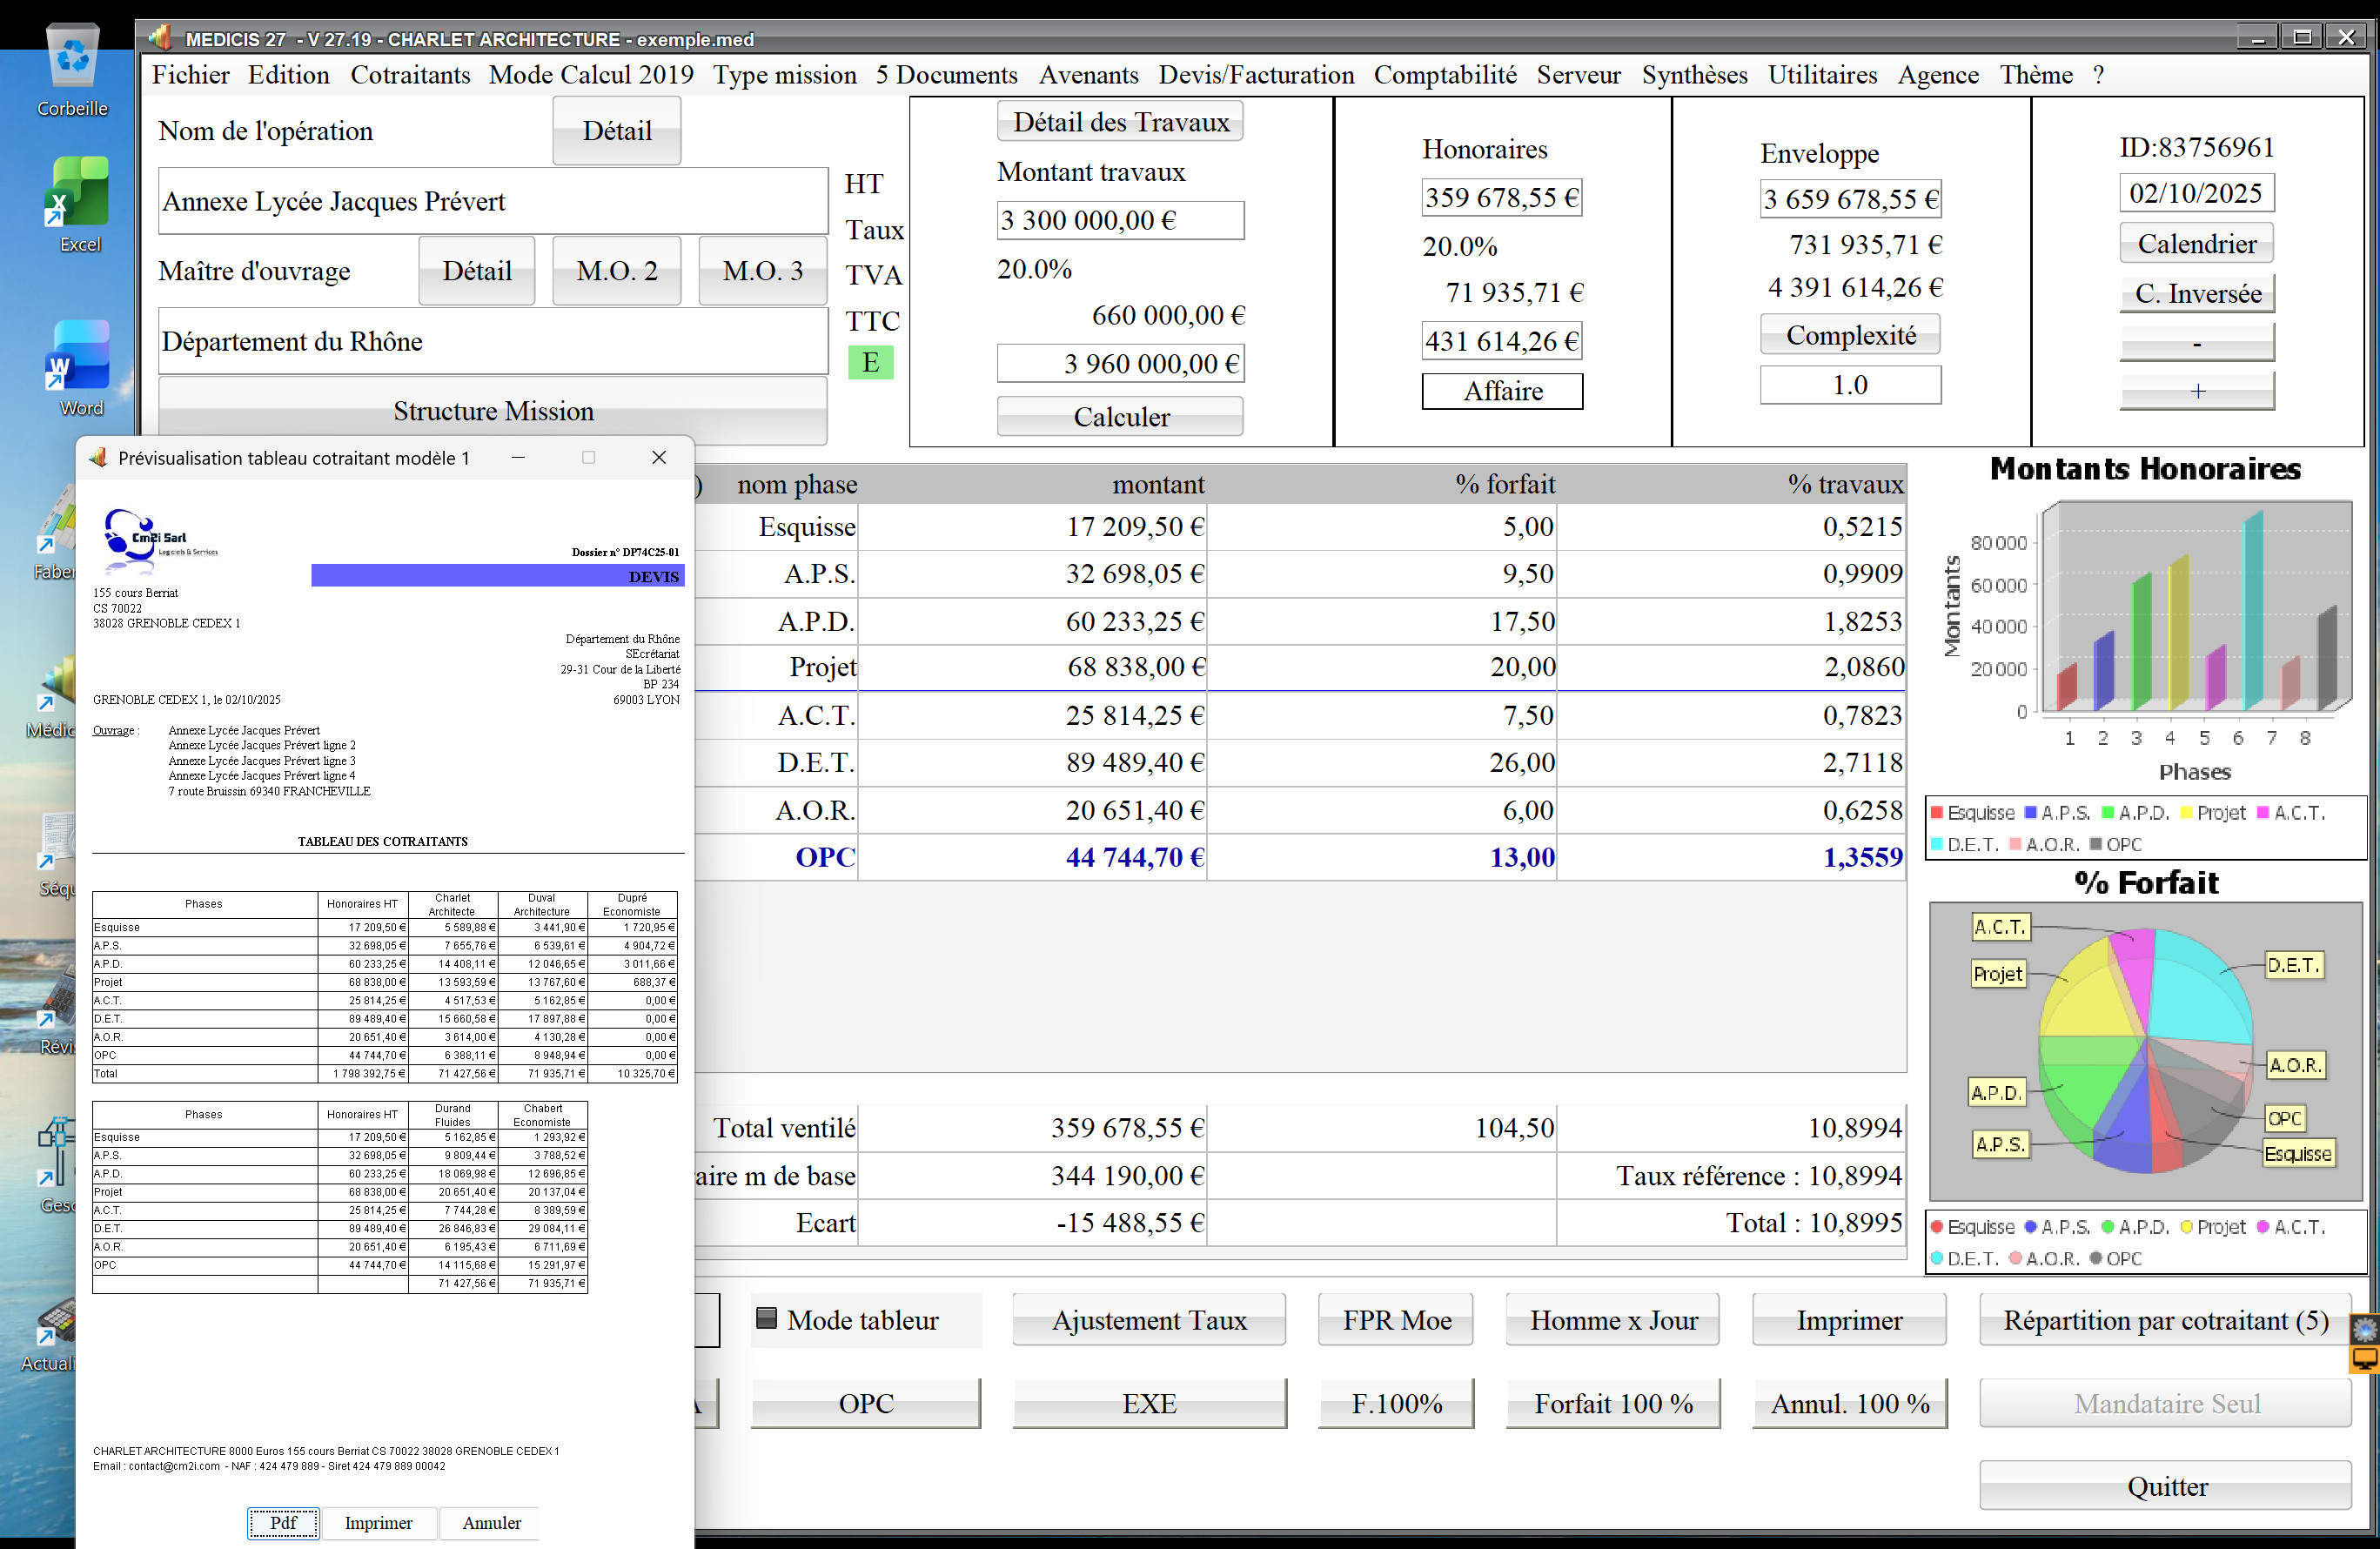Open the Thème menu

2036,75
